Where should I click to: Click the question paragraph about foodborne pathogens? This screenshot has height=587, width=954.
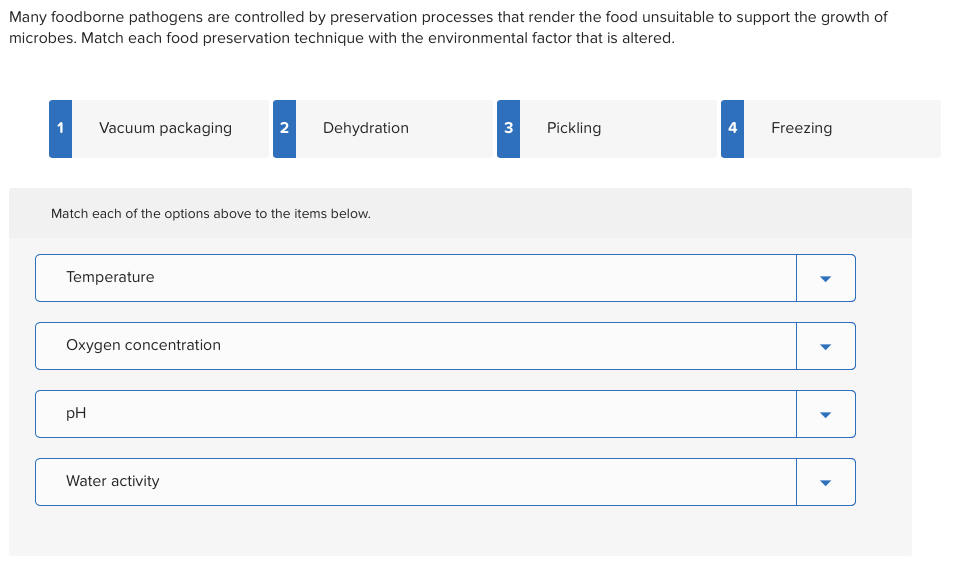pos(448,28)
